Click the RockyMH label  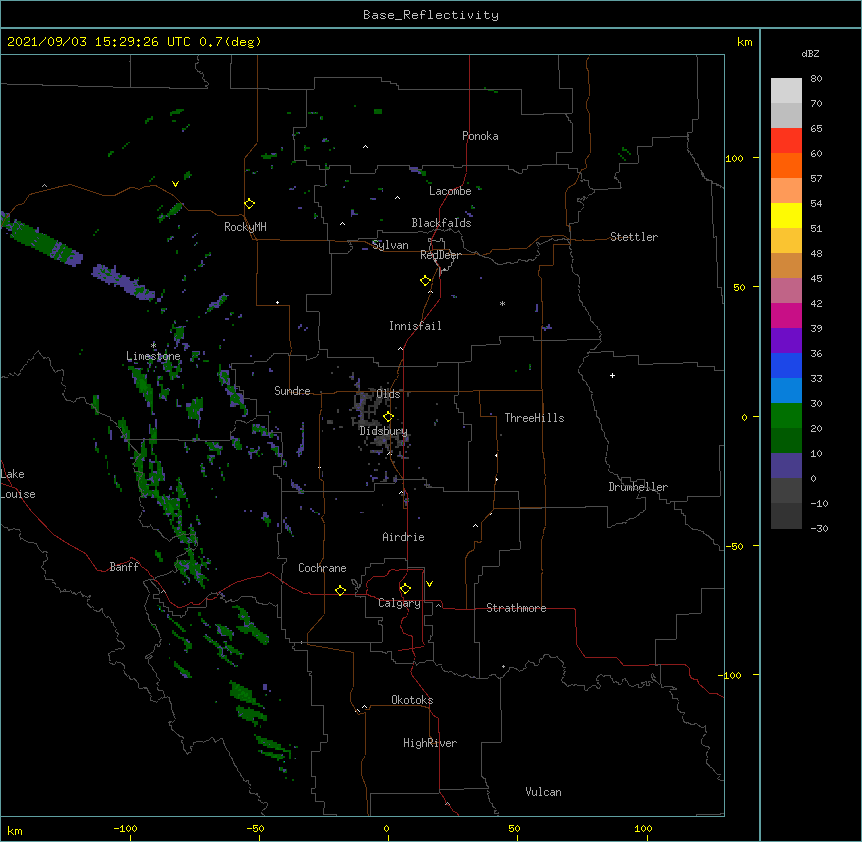click(245, 227)
